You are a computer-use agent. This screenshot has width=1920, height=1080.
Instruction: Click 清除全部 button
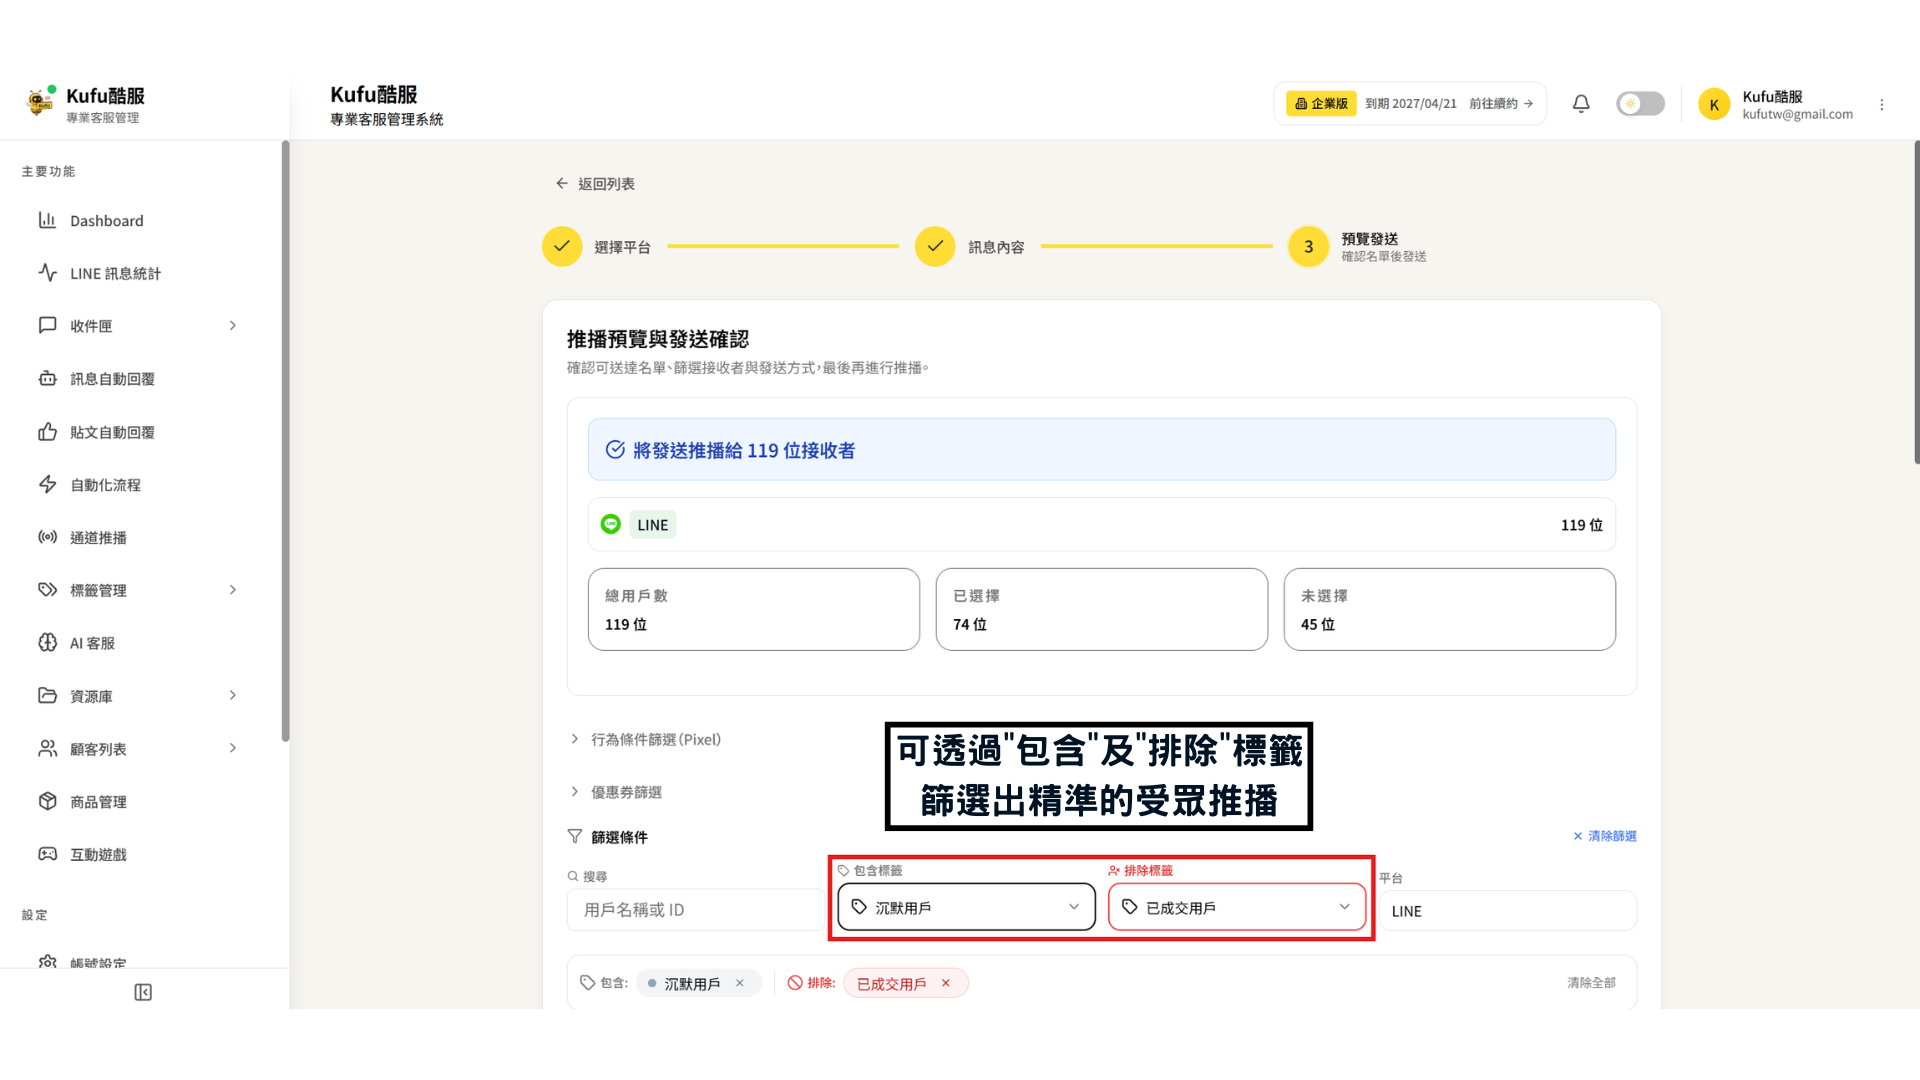click(1591, 983)
